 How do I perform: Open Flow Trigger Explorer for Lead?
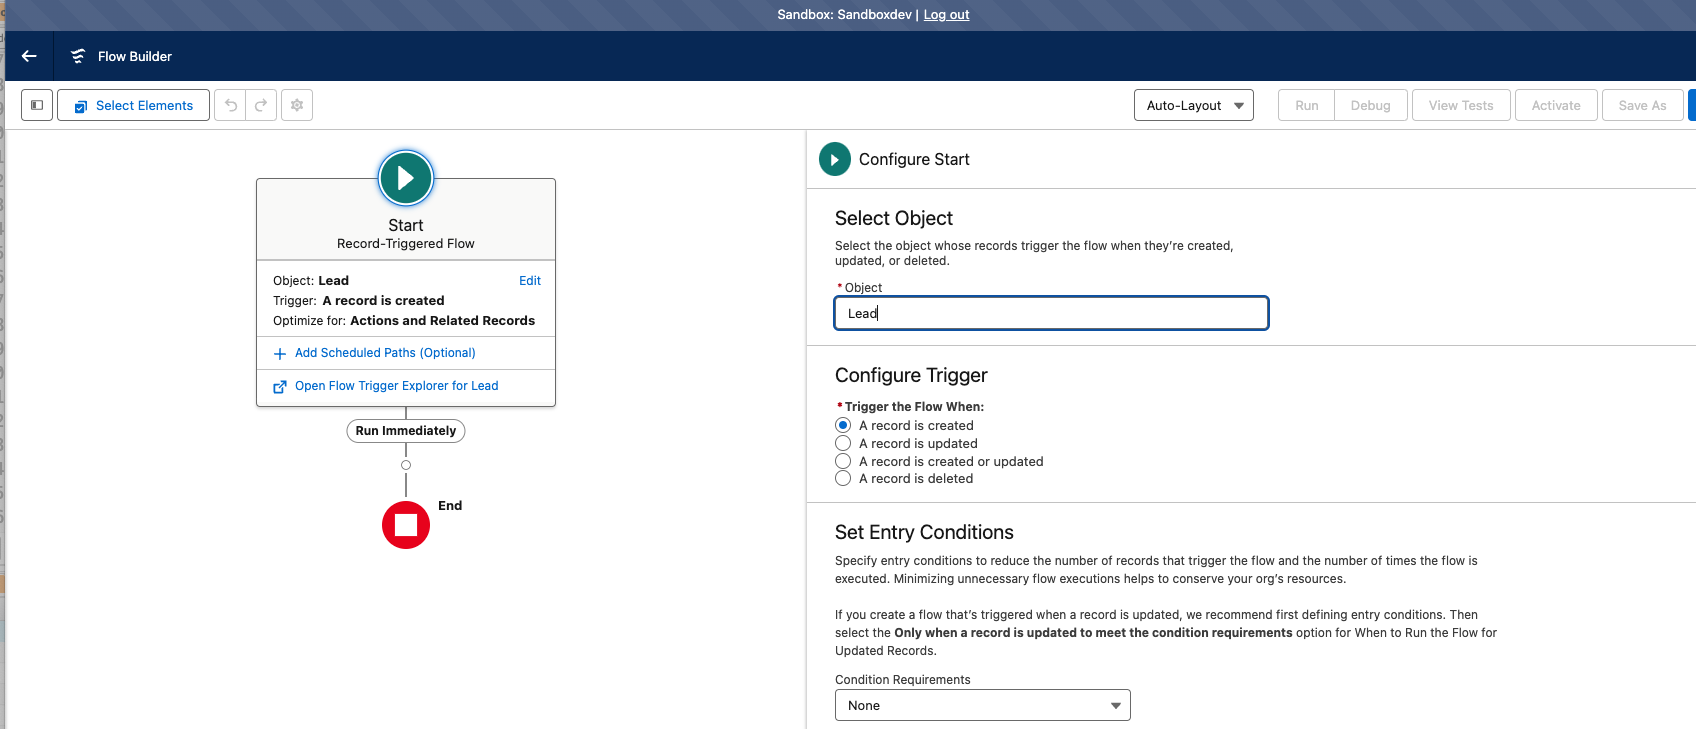point(396,386)
